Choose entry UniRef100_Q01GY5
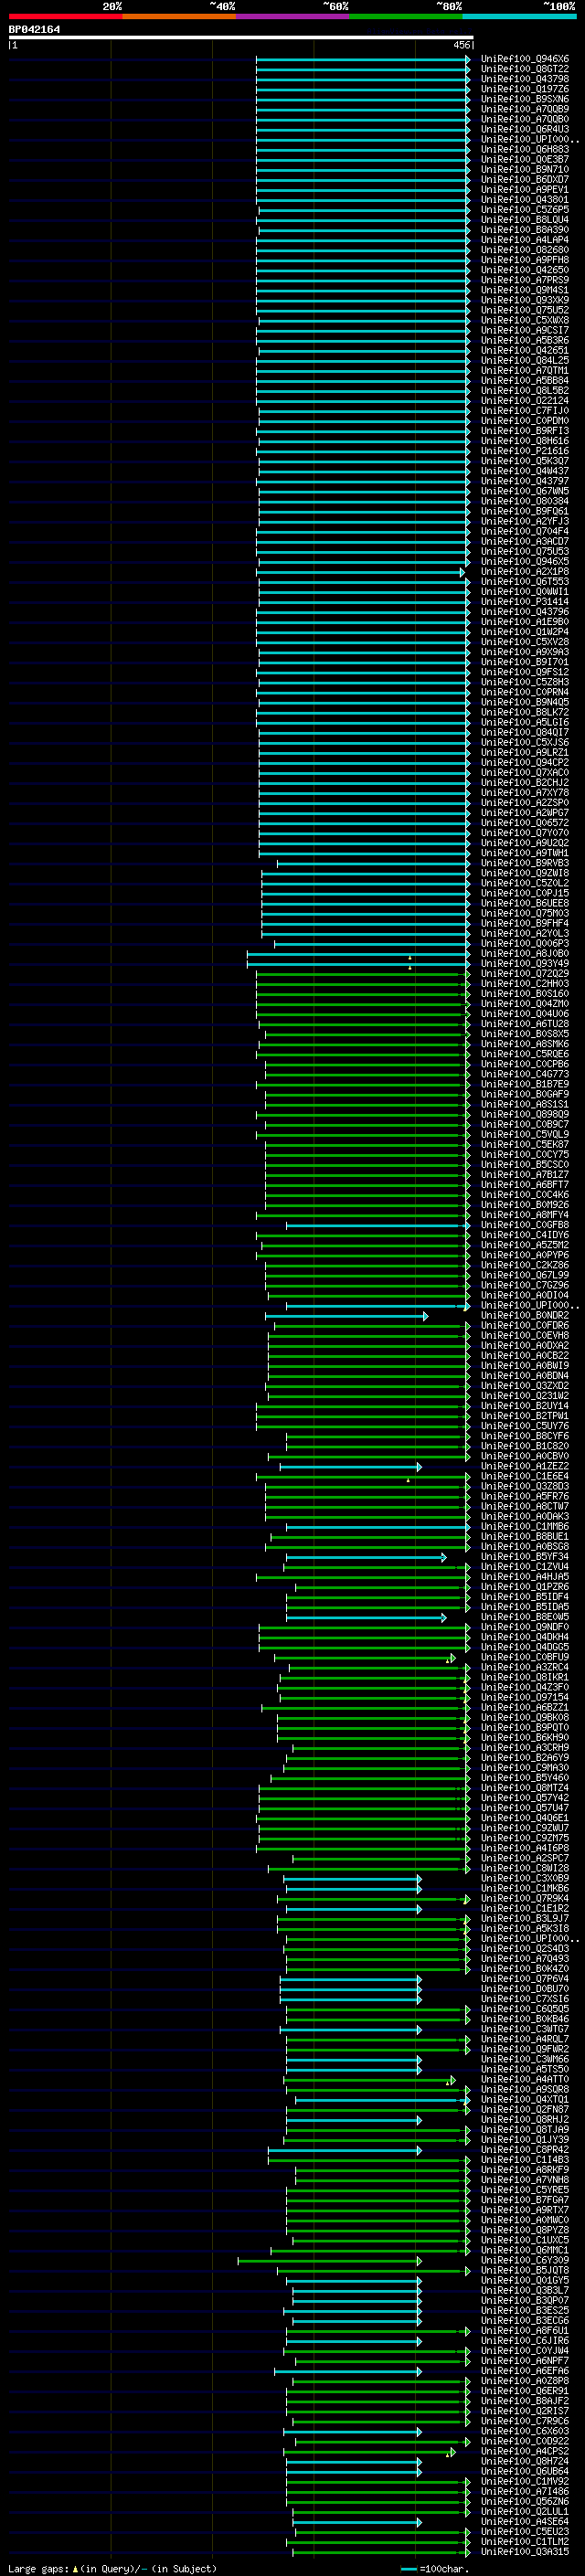585x2576 pixels. (x=524, y=2280)
